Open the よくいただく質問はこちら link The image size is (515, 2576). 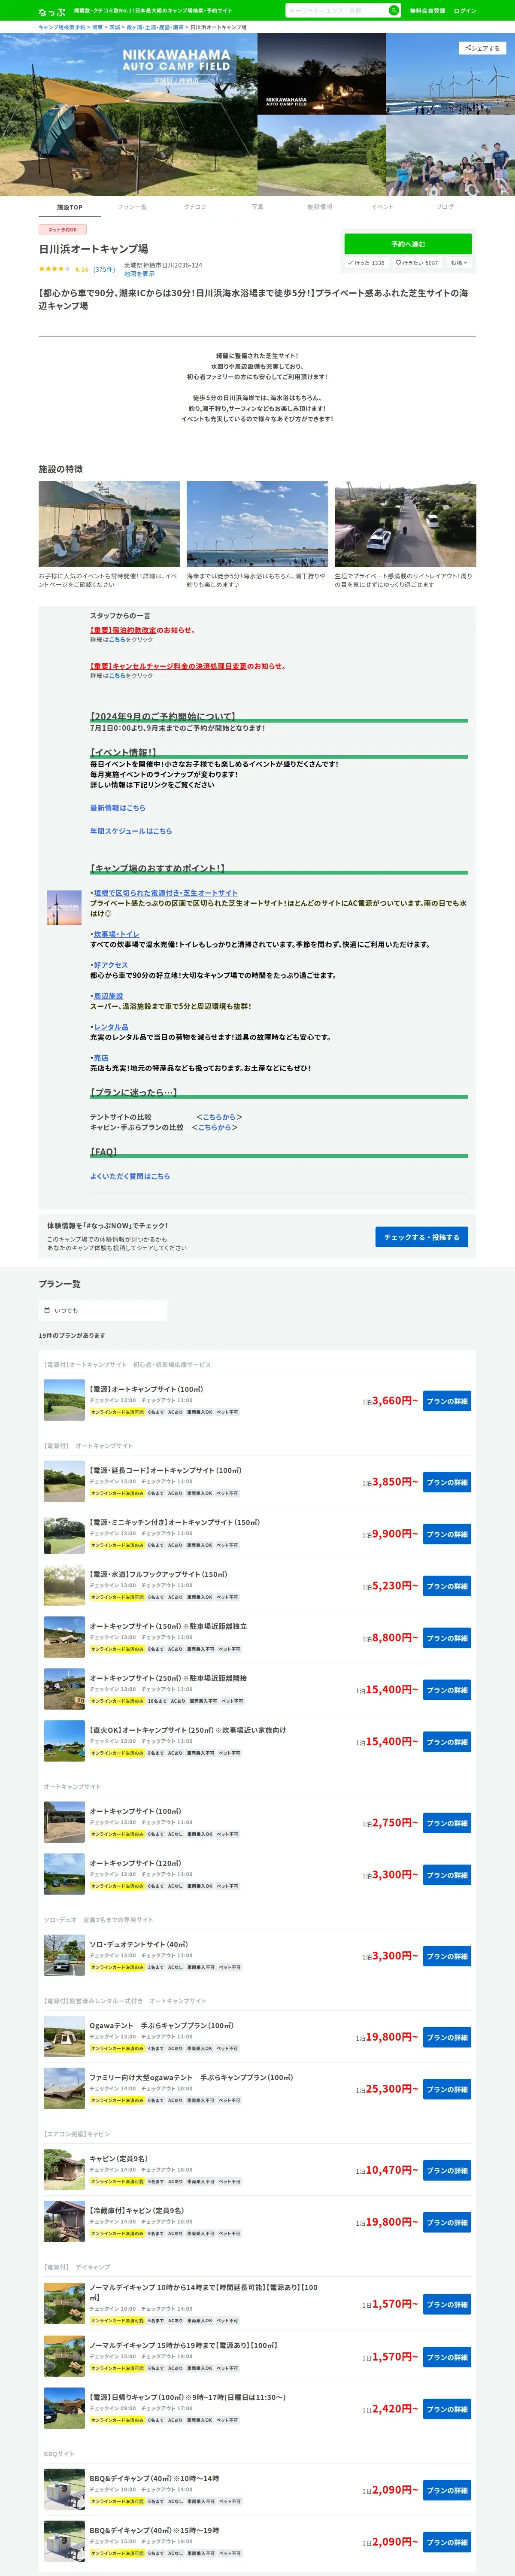[130, 1176]
